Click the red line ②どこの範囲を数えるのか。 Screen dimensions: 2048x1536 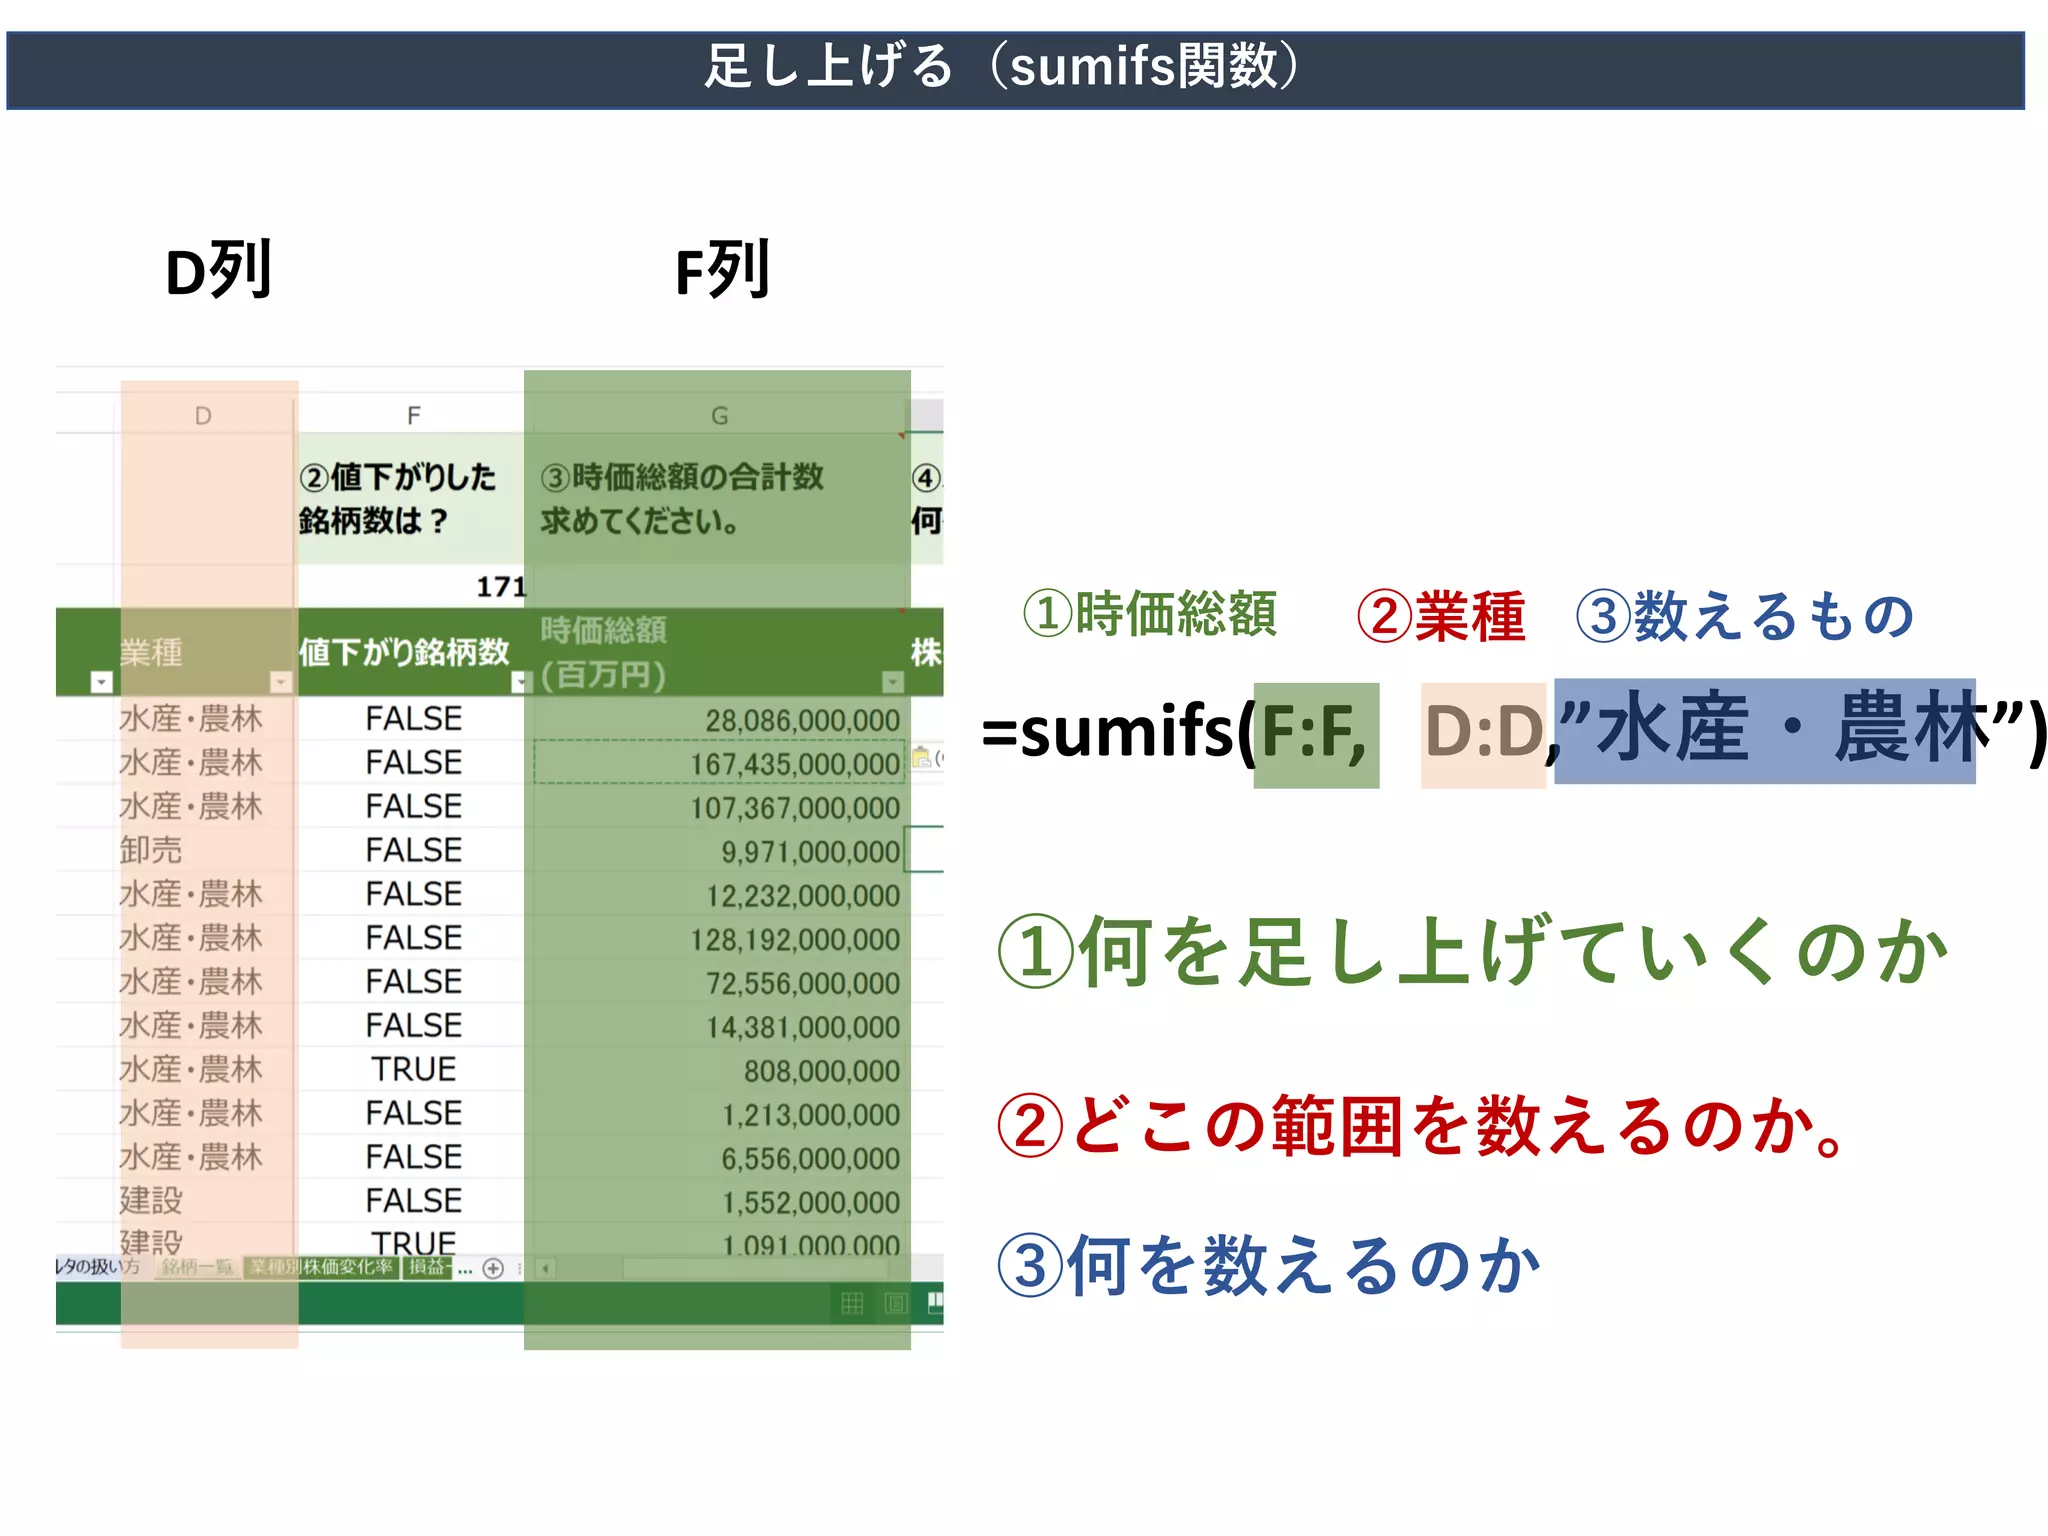(1422, 1125)
